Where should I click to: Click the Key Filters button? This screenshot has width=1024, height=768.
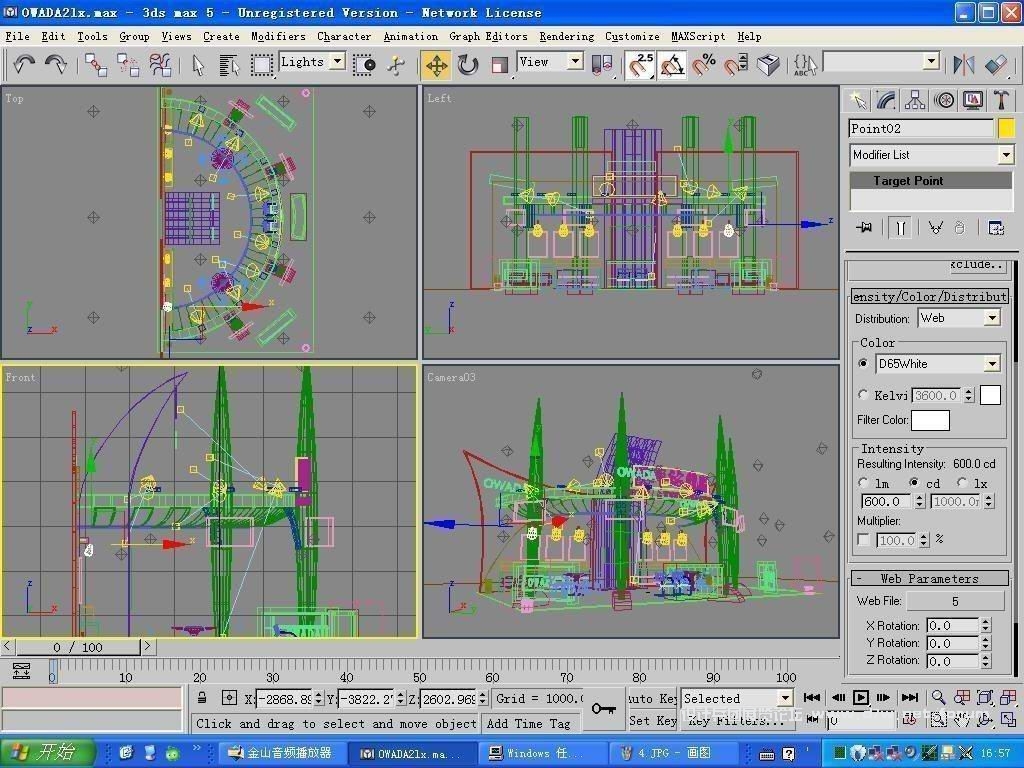(x=737, y=720)
